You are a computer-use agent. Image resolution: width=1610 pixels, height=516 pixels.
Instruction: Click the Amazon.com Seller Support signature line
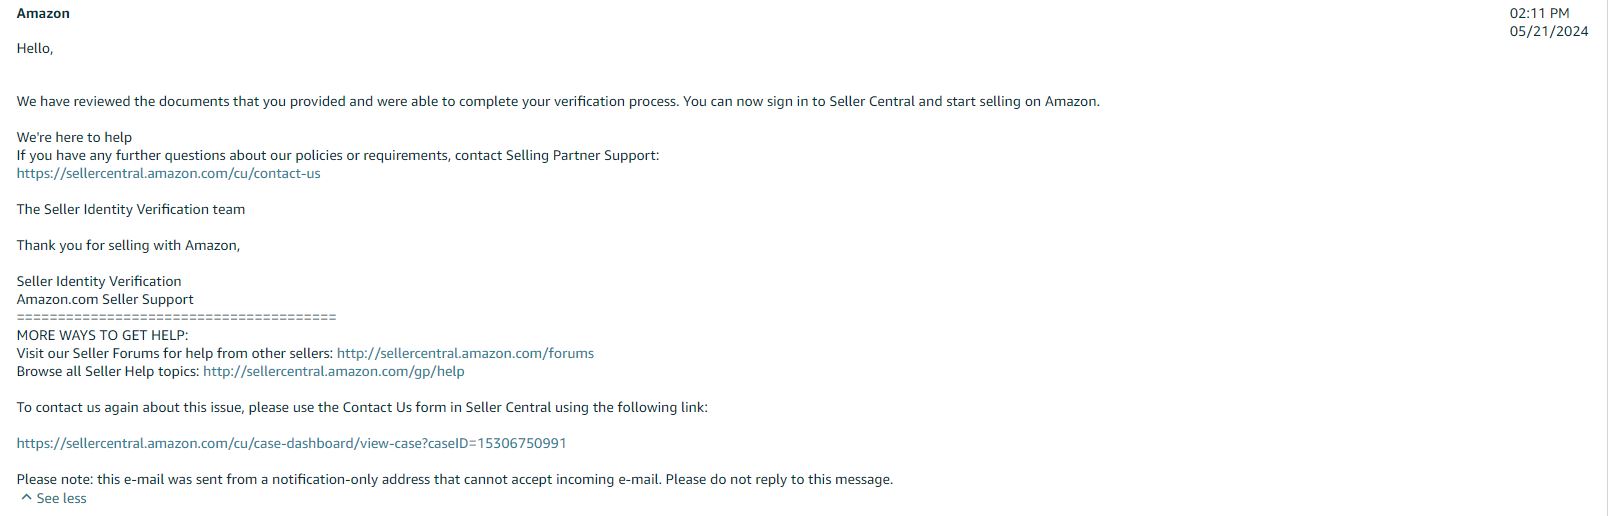[105, 299]
